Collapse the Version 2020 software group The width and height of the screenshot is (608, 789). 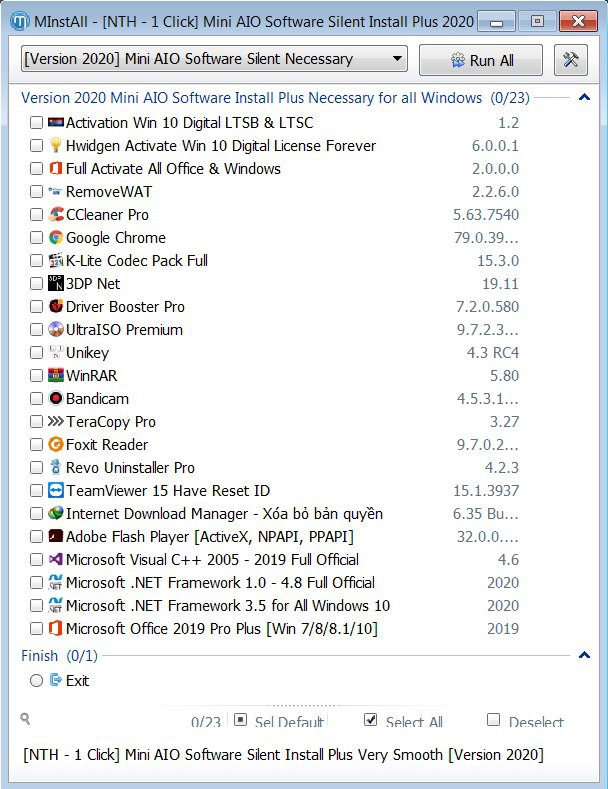point(584,97)
